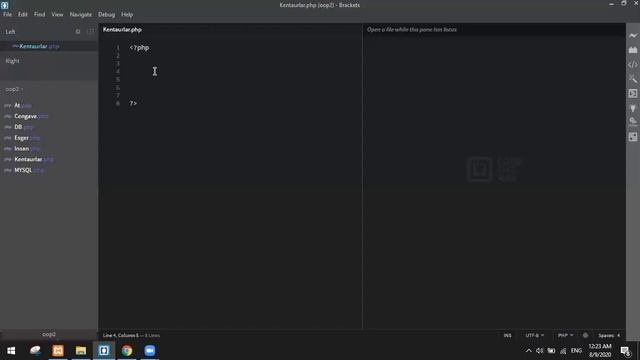Screen dimensions: 640x360
Task: Open the Windows notification center
Action: tap(625, 351)
